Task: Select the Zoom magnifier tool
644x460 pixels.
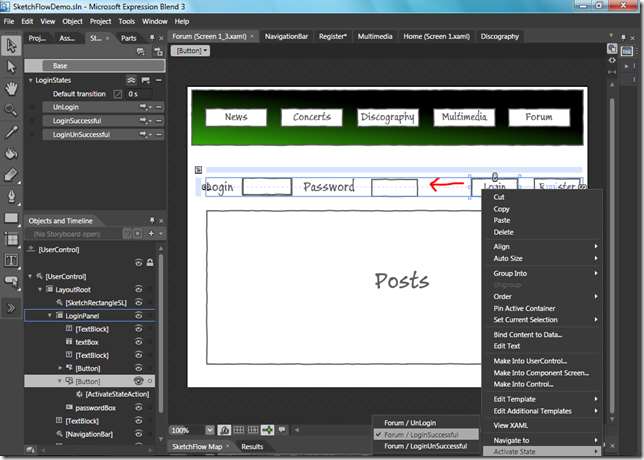Action: tap(11, 109)
